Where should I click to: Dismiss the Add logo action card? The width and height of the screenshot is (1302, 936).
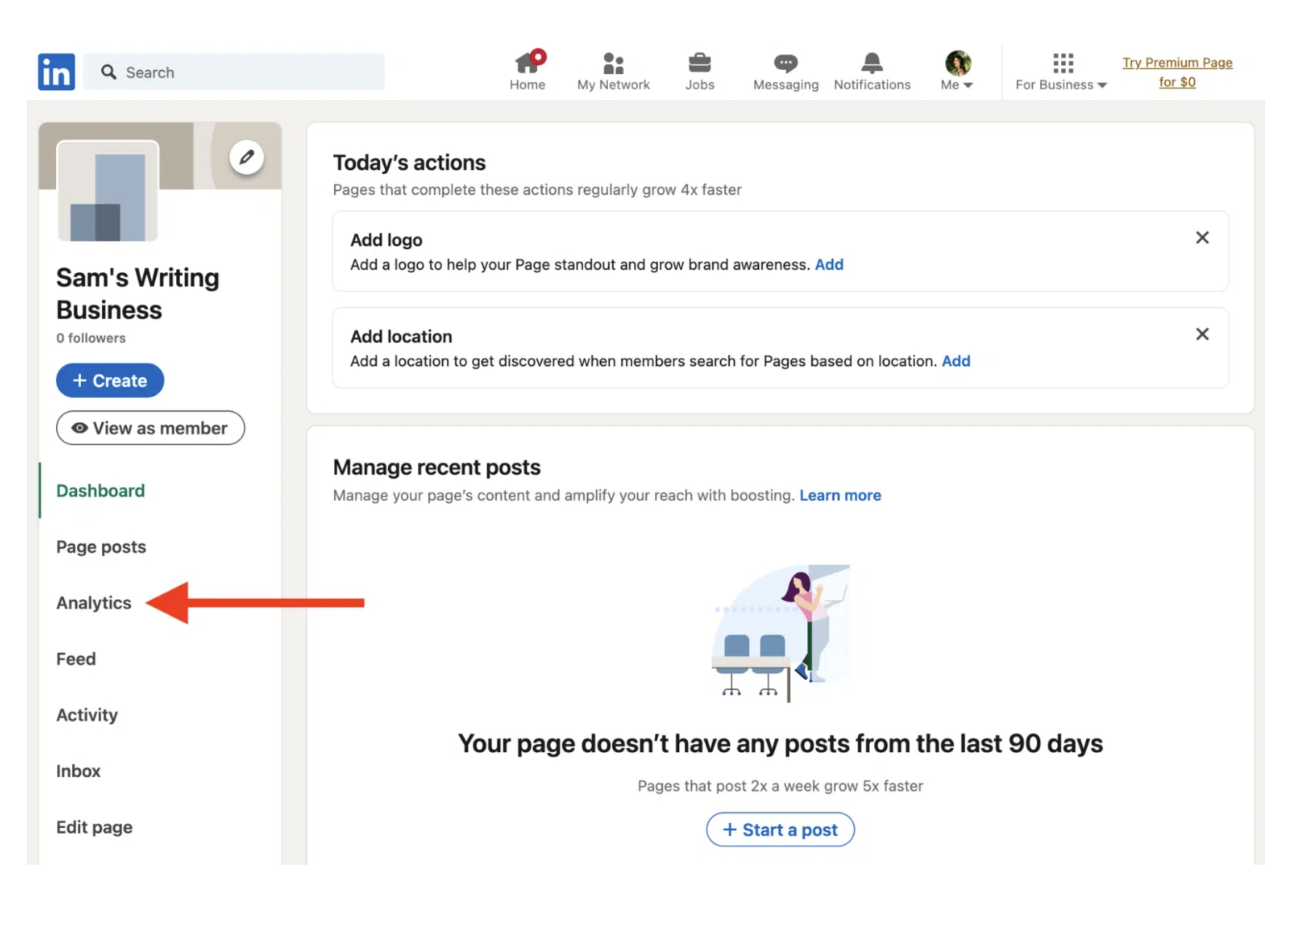pyautogui.click(x=1202, y=238)
